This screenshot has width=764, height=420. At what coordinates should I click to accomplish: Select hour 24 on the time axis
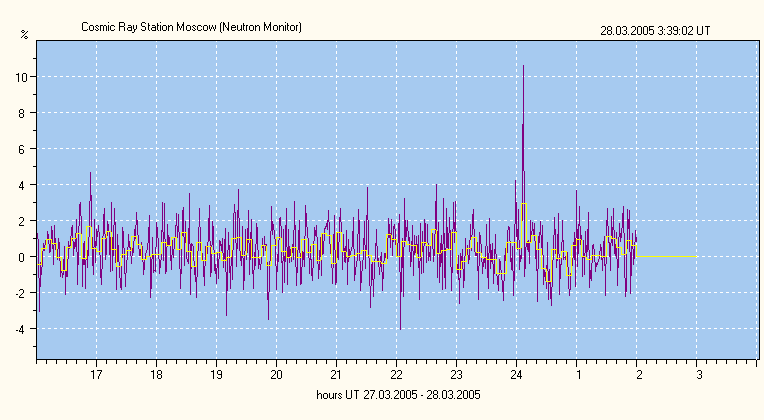517,375
